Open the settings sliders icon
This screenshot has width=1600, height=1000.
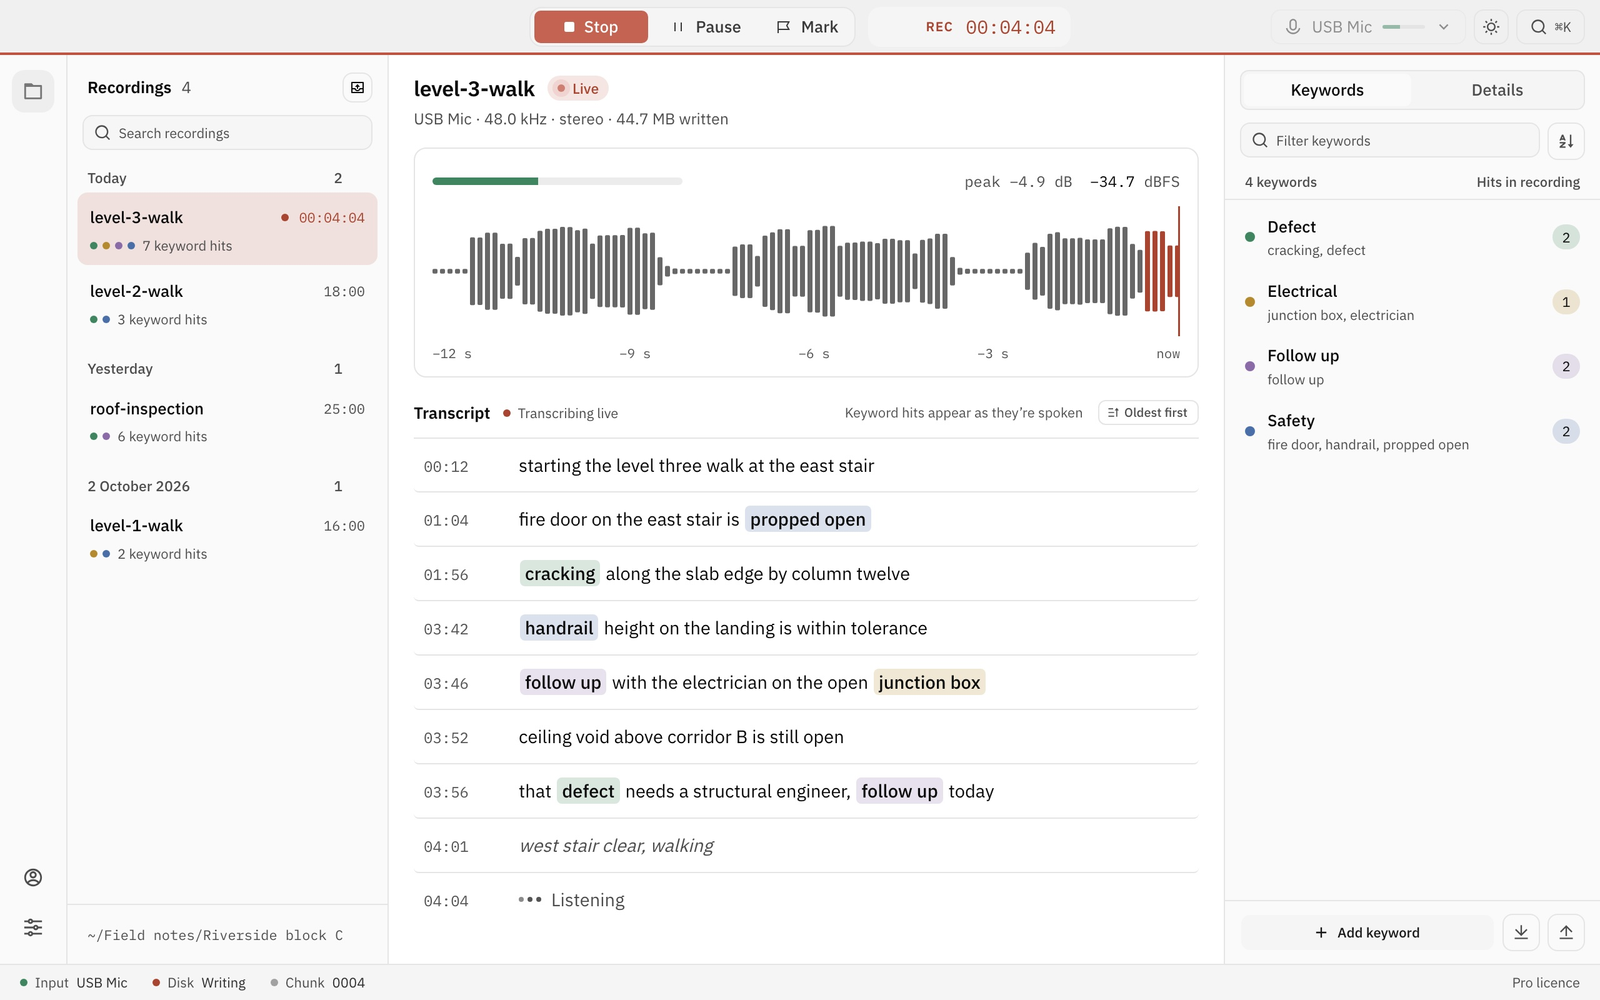(x=33, y=927)
